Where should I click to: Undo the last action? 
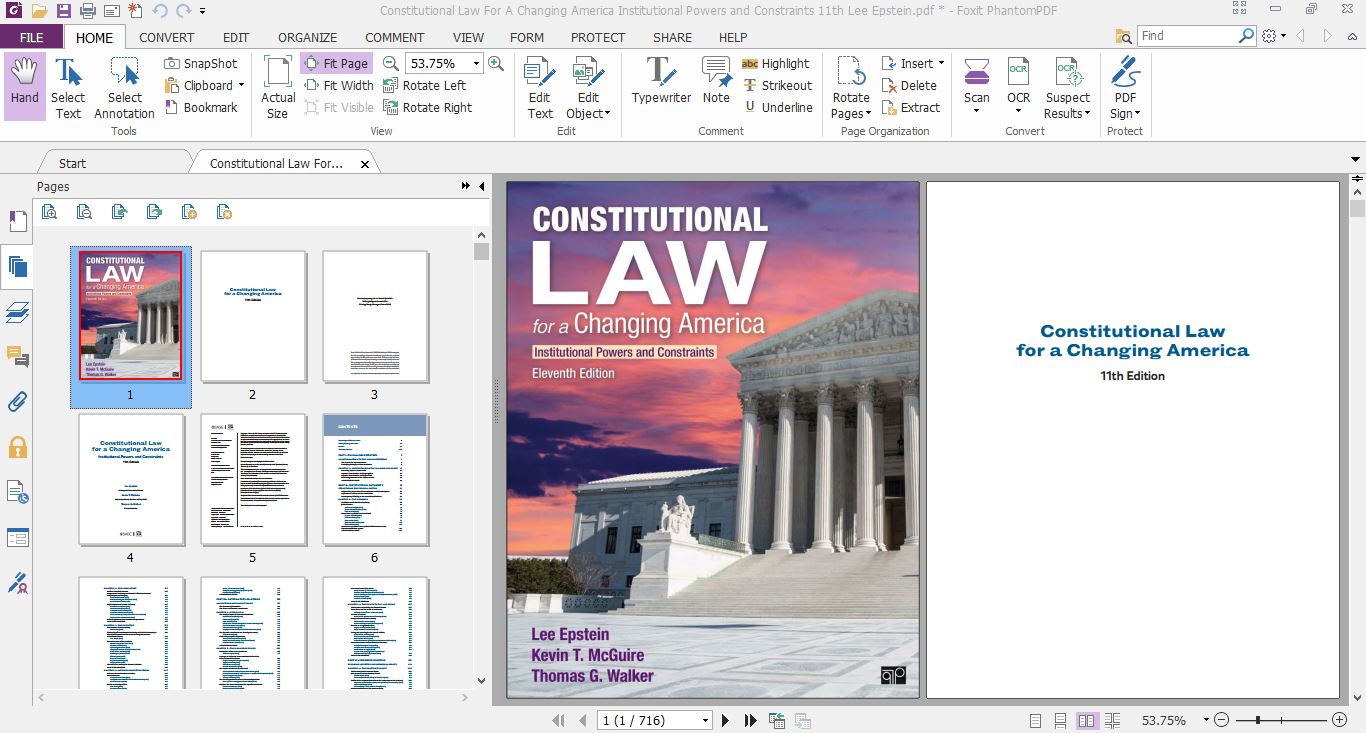[x=160, y=11]
